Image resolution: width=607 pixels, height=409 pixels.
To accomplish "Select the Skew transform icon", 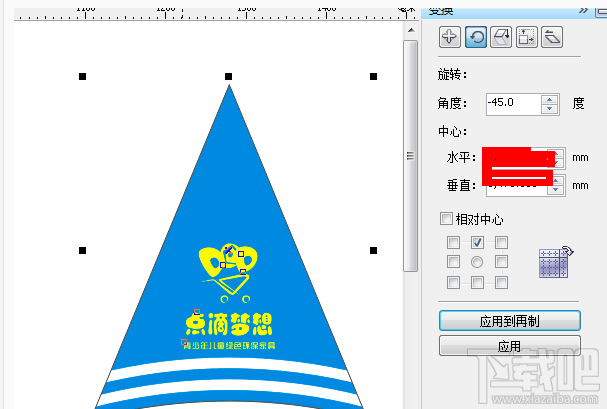I will pos(552,37).
